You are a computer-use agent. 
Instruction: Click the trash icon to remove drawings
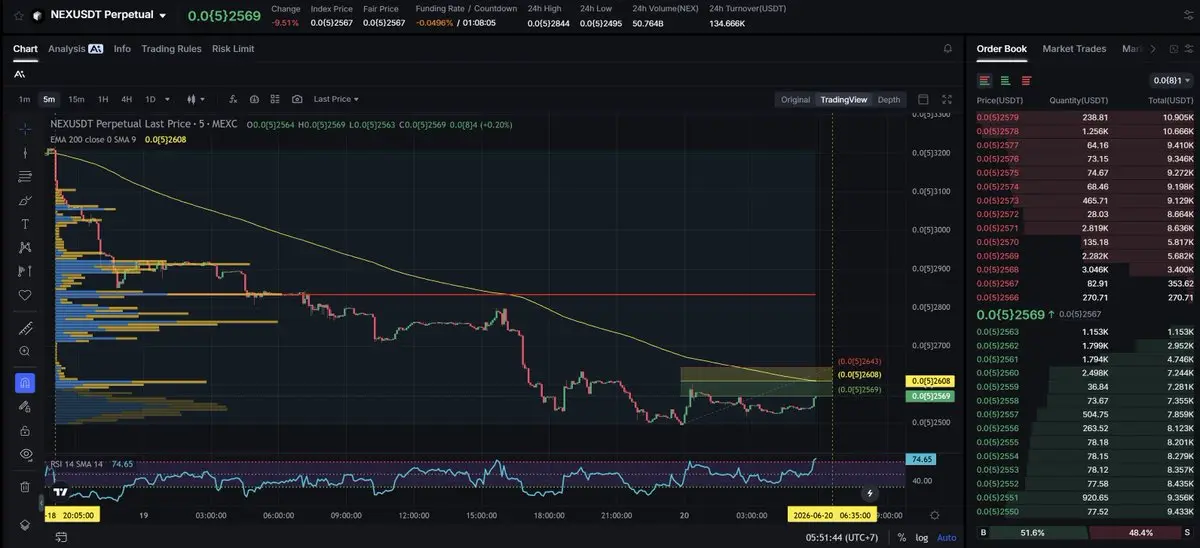[x=25, y=487]
